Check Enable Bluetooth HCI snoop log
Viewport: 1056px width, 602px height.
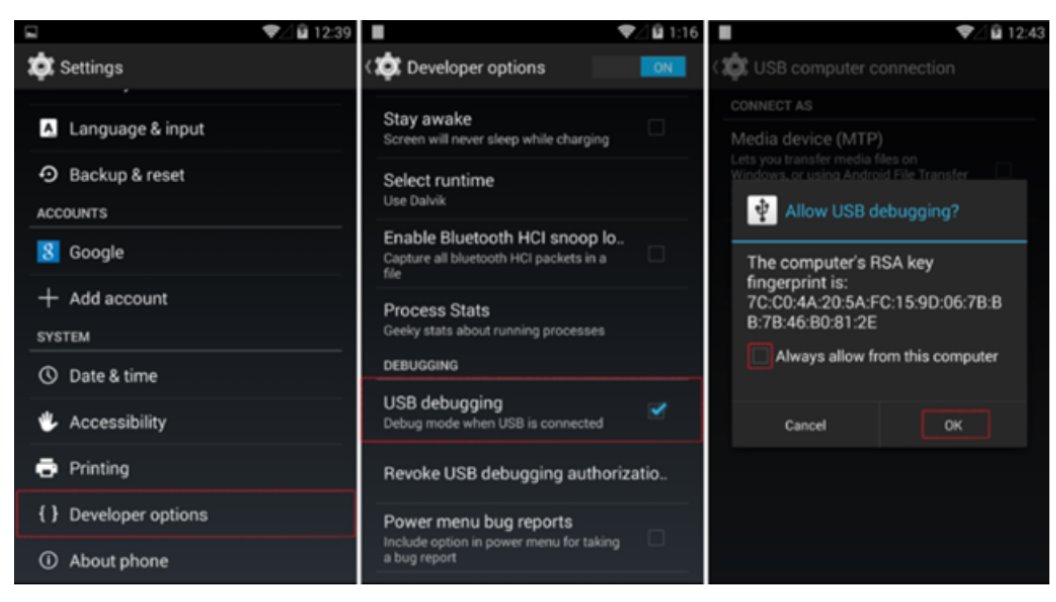coord(656,254)
